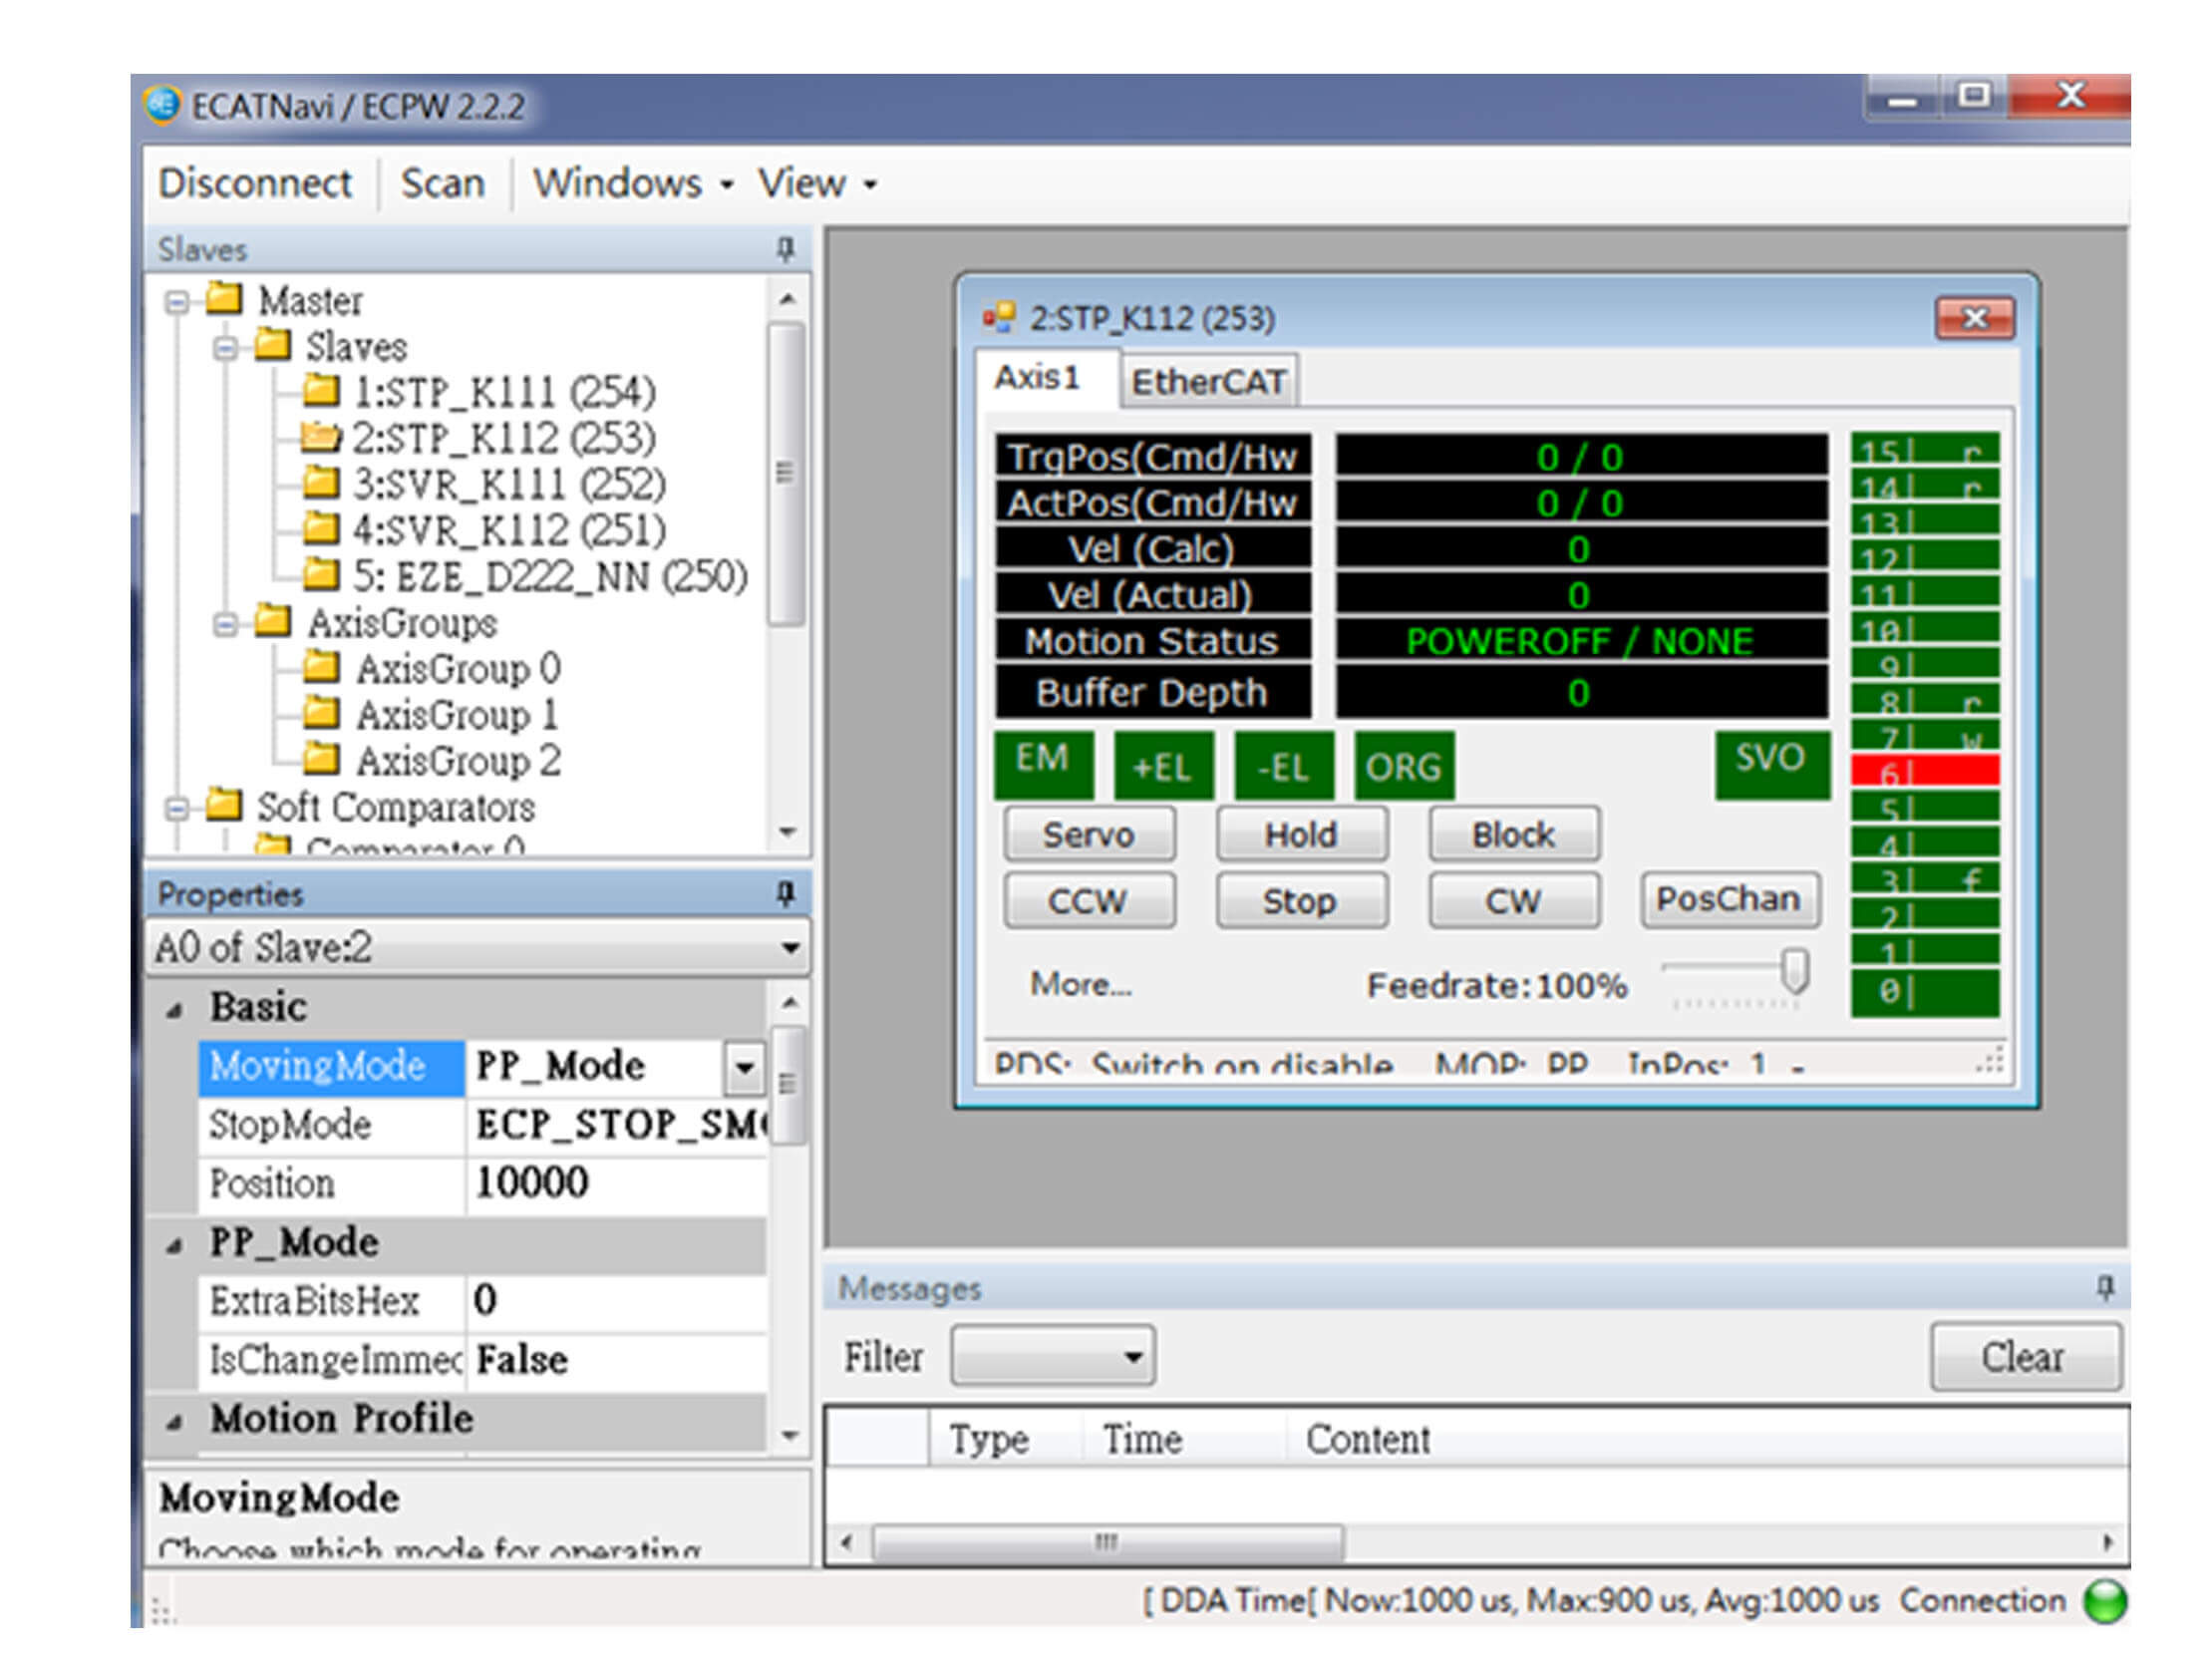This screenshot has height=1673, width=2212.
Task: Click the pin icon on Messages panel
Action: (x=2105, y=1287)
